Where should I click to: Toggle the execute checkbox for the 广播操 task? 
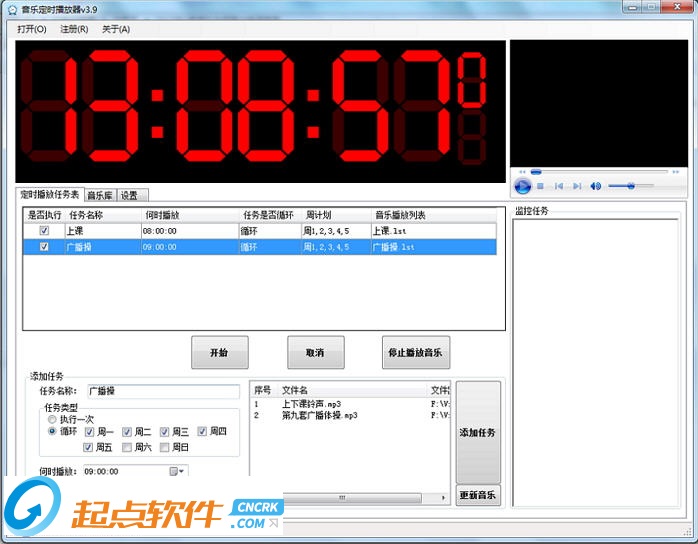pyautogui.click(x=44, y=247)
